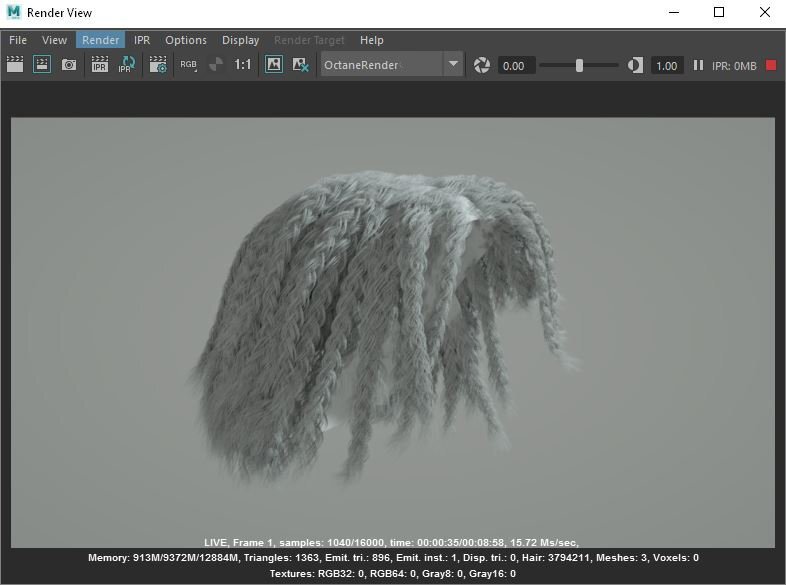The width and height of the screenshot is (786, 585).
Task: Click the exposure slider handle
Action: (579, 65)
